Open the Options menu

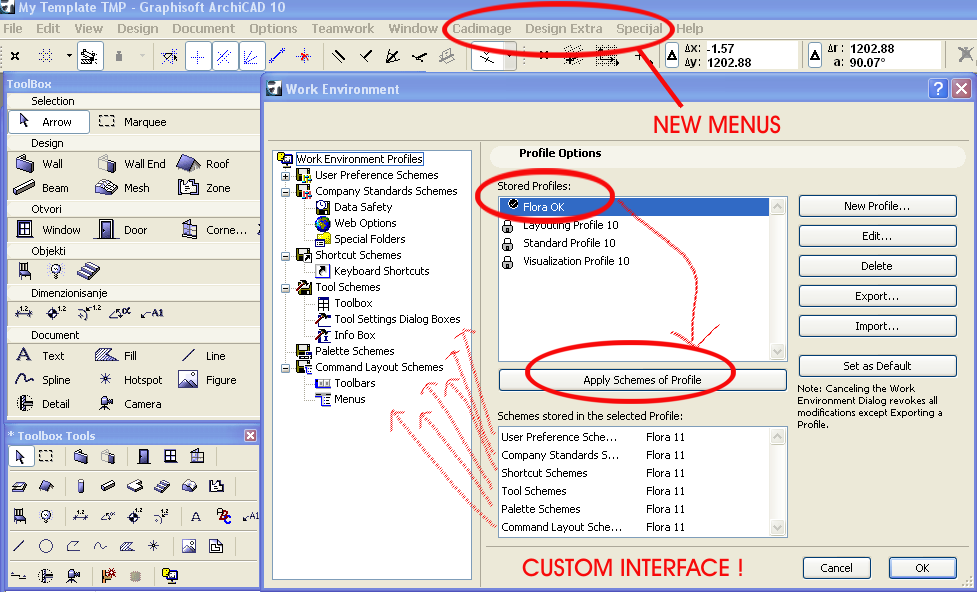click(274, 29)
